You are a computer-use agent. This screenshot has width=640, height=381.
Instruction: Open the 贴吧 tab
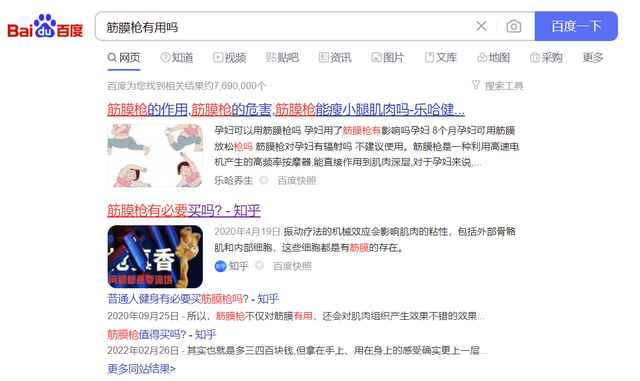pos(282,58)
